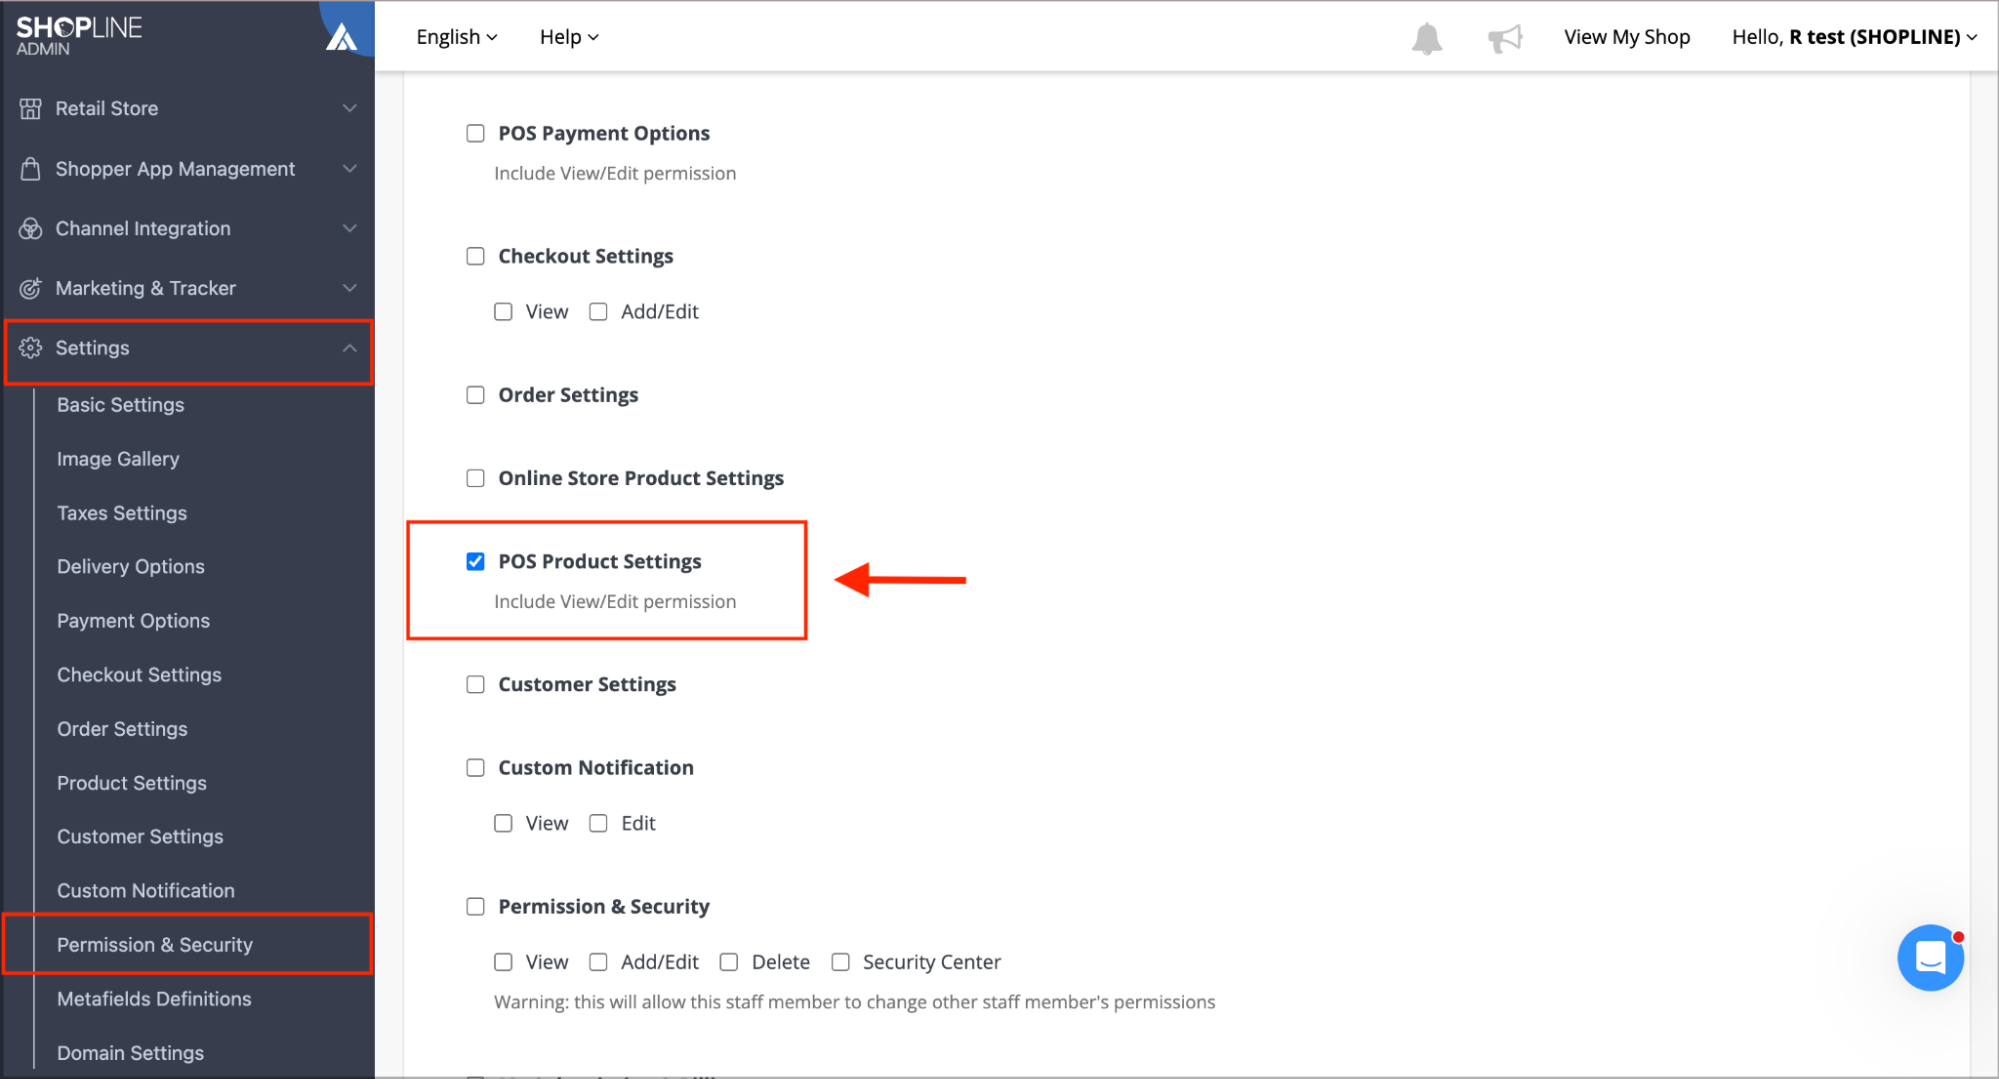Screen dimensions: 1999x1079
Task: Click Marketing & Tracker label
Action: 145,288
